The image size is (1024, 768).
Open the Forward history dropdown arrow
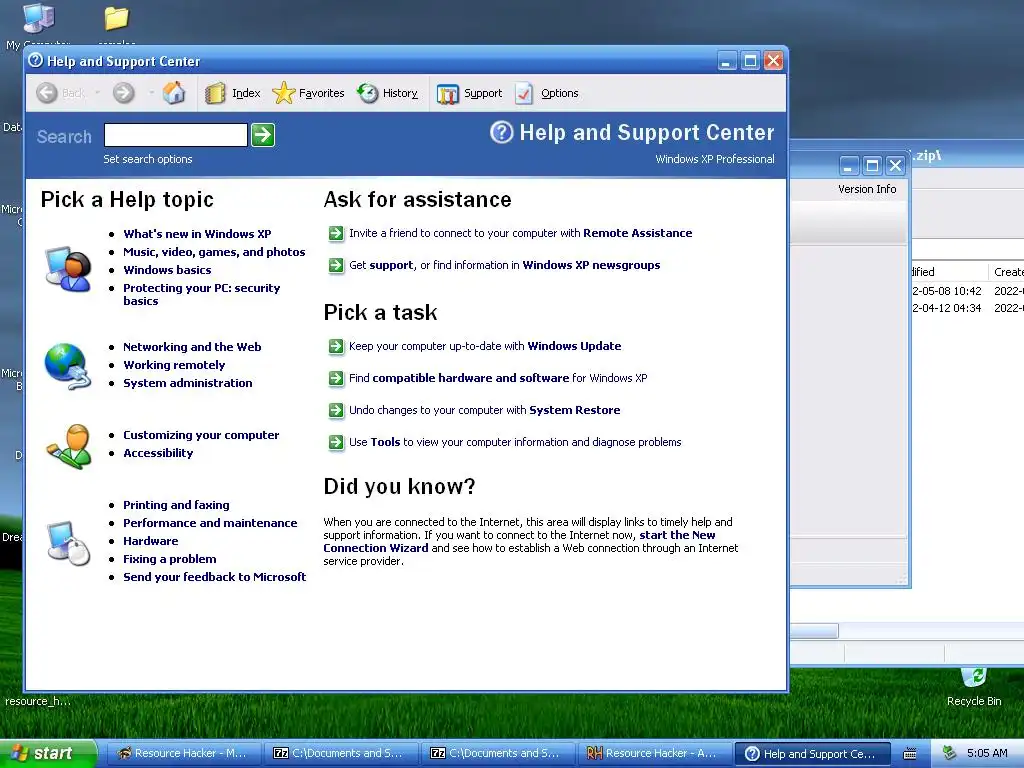click(x=151, y=93)
